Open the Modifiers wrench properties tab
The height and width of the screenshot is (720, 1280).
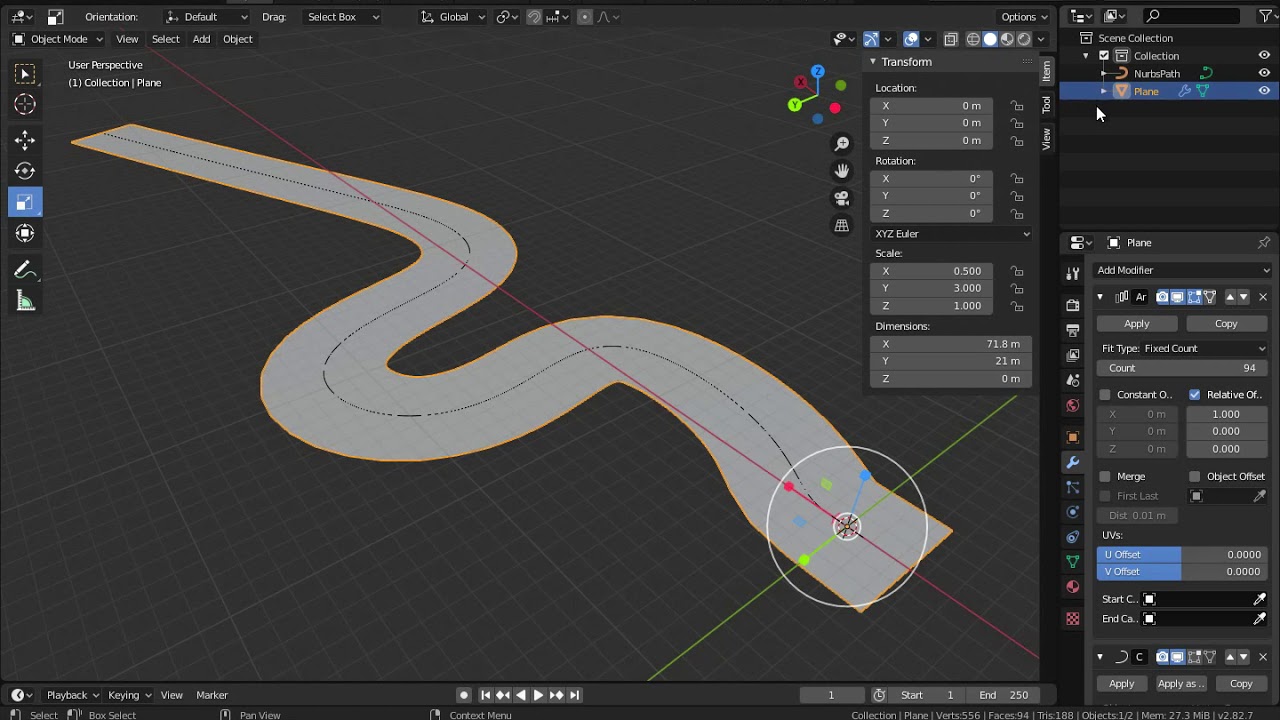point(1073,462)
